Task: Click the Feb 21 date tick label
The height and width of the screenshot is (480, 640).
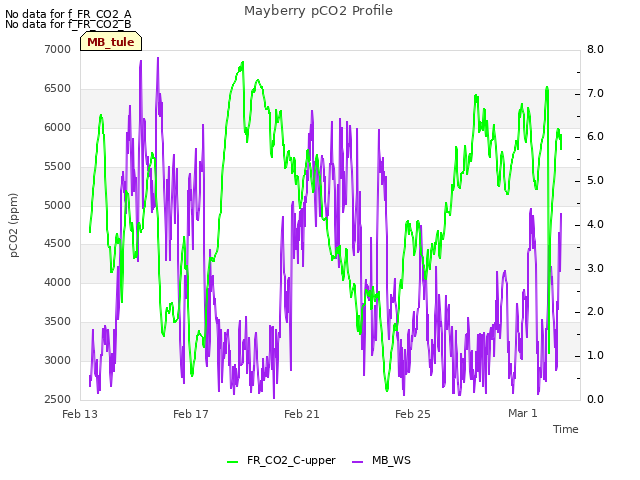Action: point(302,414)
